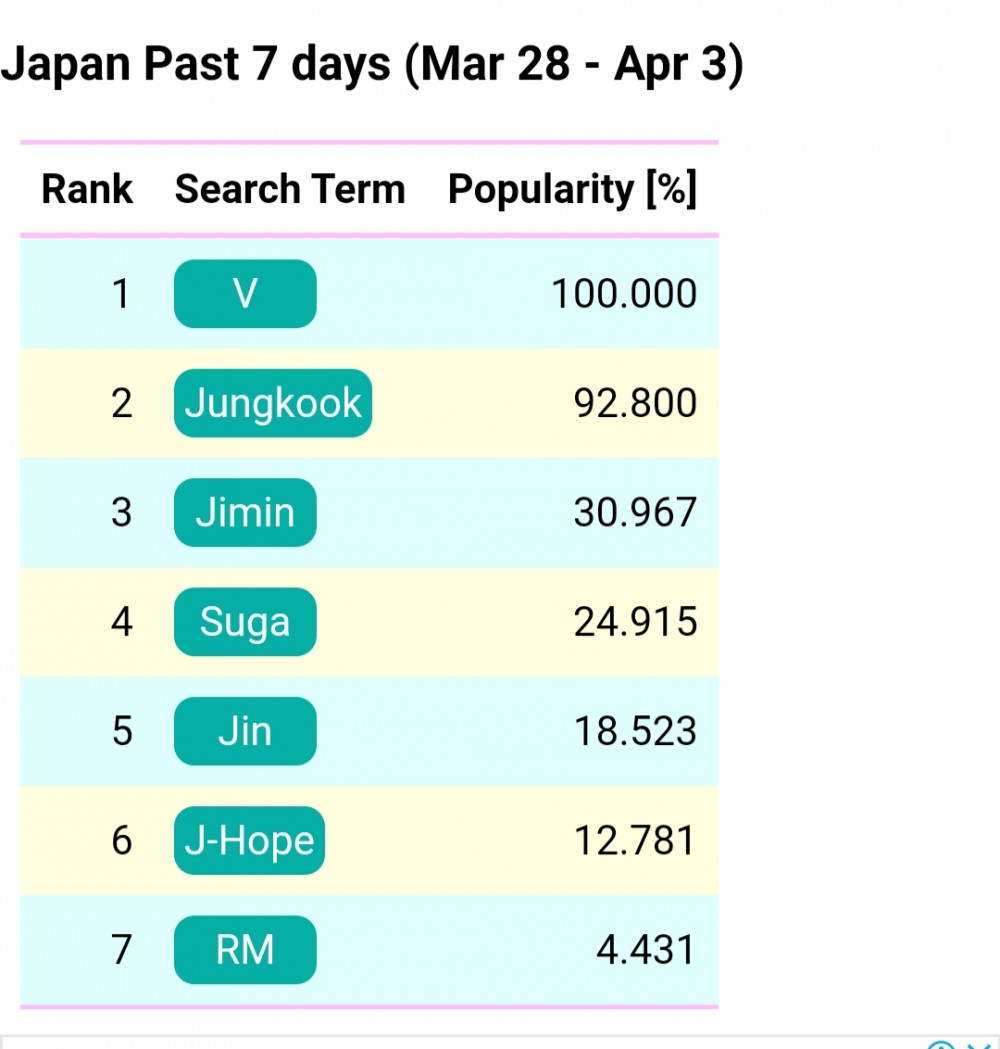Screen dimensions: 1000x1049
Task: Close the ad banner using the X icon
Action: pyautogui.click(x=978, y=1044)
